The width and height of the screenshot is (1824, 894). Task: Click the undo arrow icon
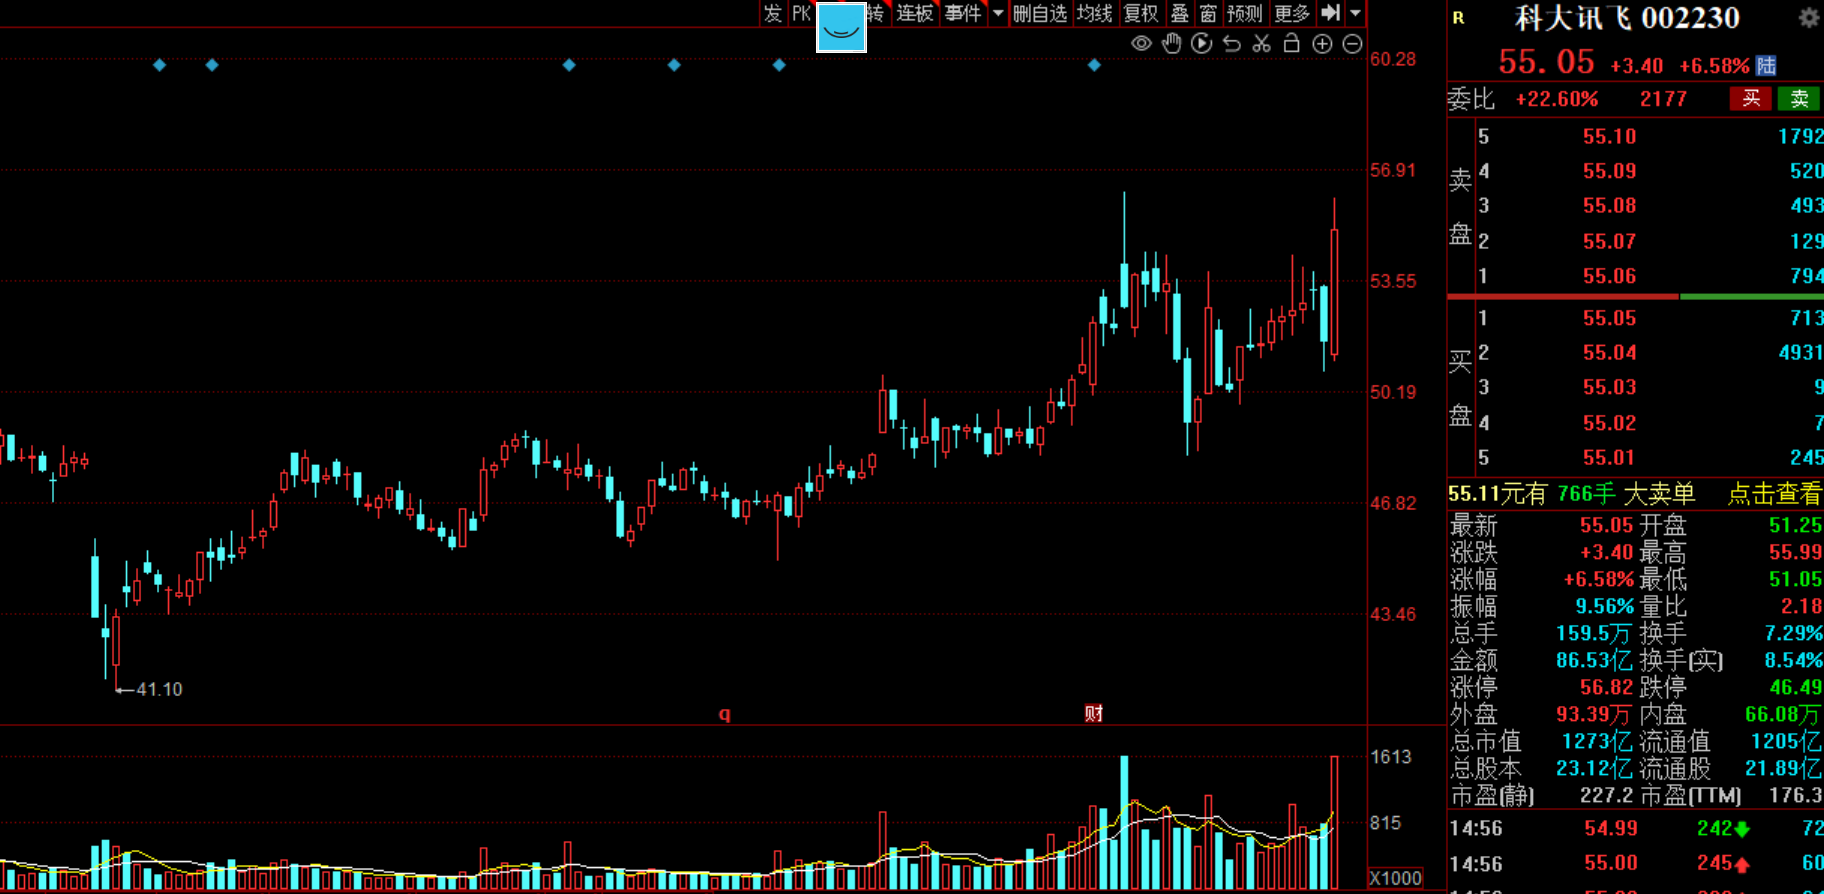tap(1232, 44)
